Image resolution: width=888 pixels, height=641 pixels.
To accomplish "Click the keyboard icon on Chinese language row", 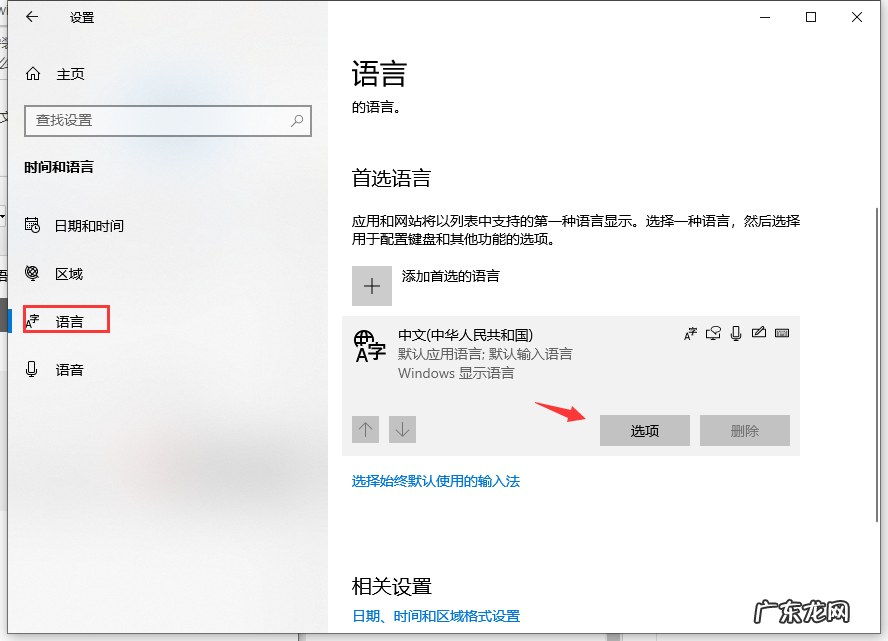I will (781, 333).
